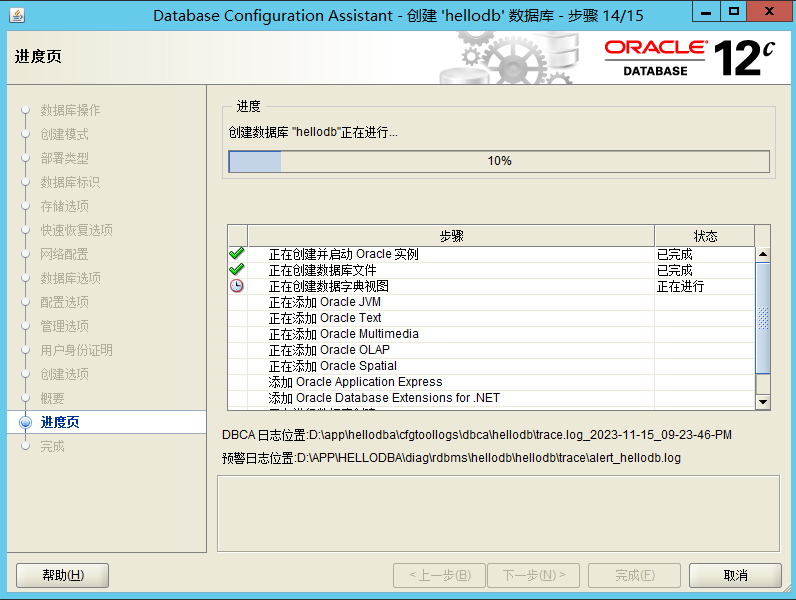Image resolution: width=796 pixels, height=600 pixels.
Task: Click row 添加 Oracle Application Express
Action: (x=491, y=382)
